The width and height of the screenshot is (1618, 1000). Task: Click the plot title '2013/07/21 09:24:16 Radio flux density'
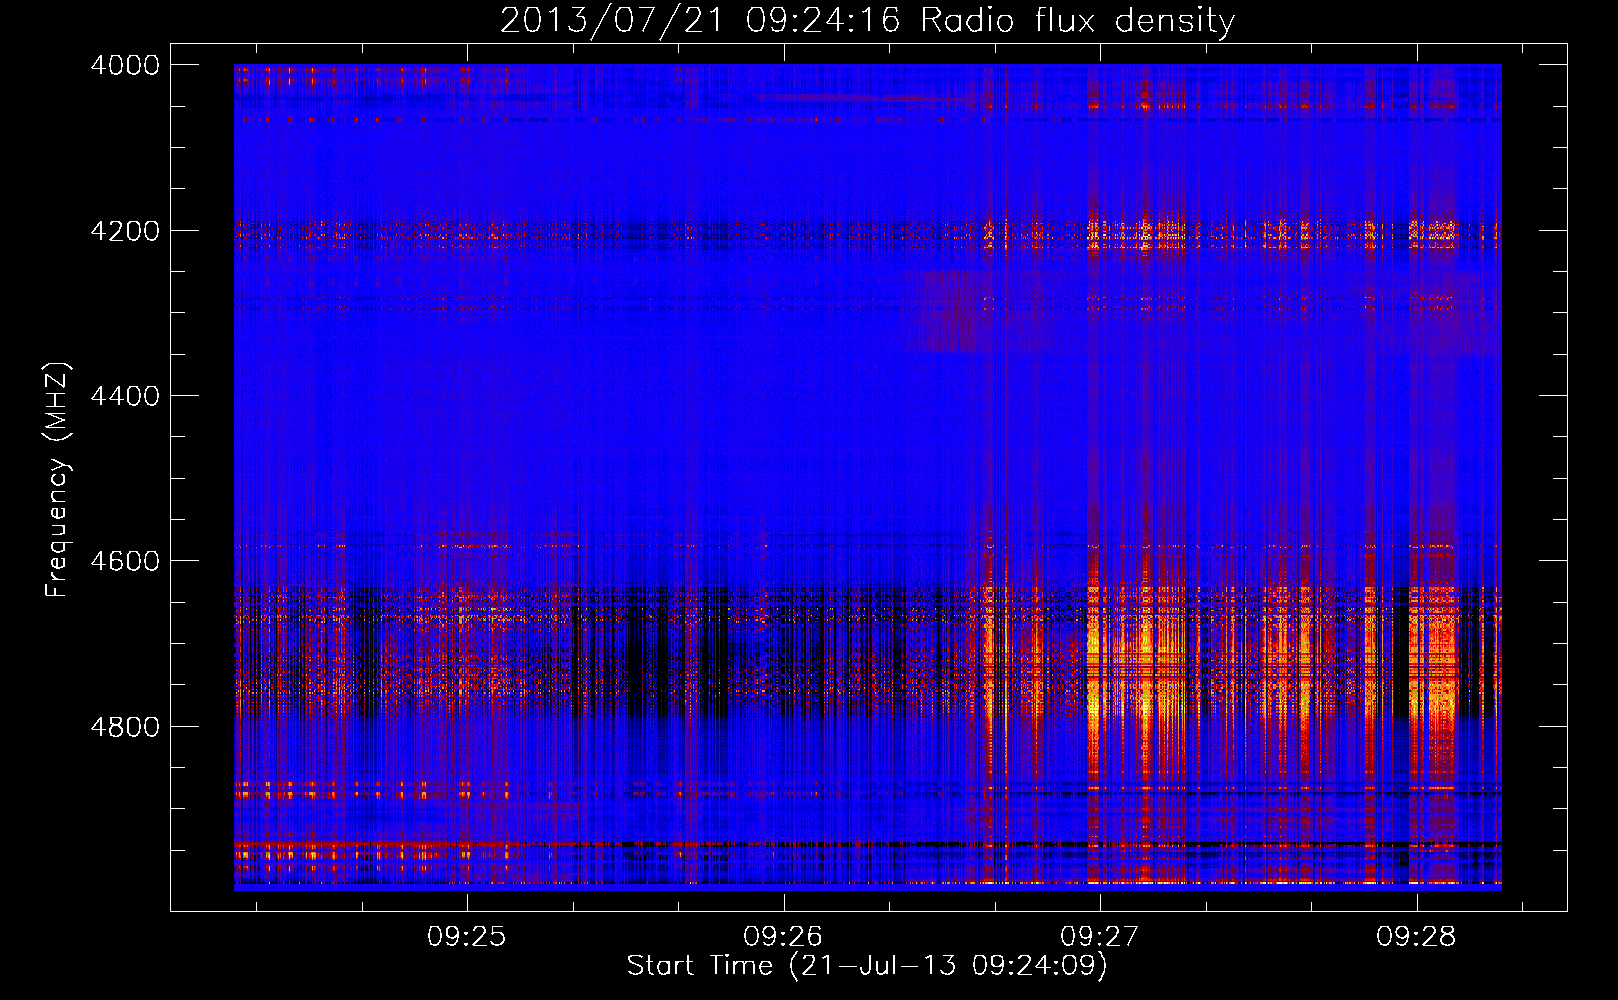867,21
